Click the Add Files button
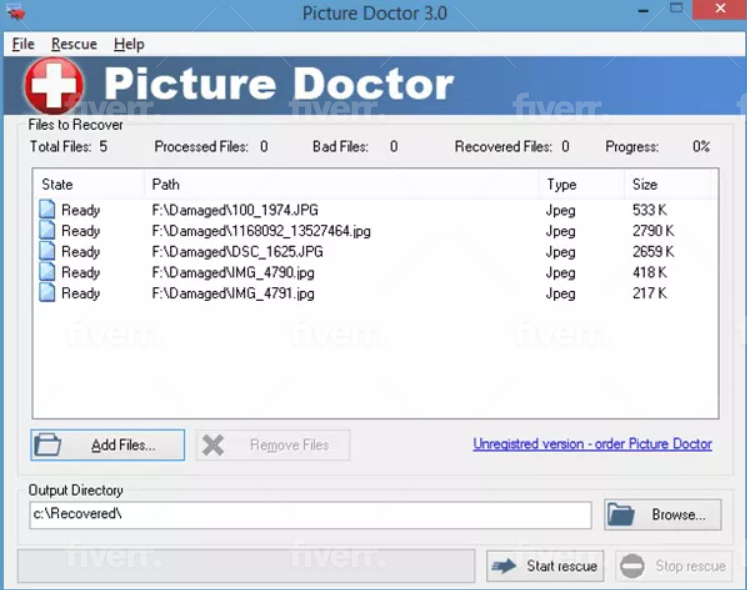Screen dimensions: 747x590 (x=108, y=445)
